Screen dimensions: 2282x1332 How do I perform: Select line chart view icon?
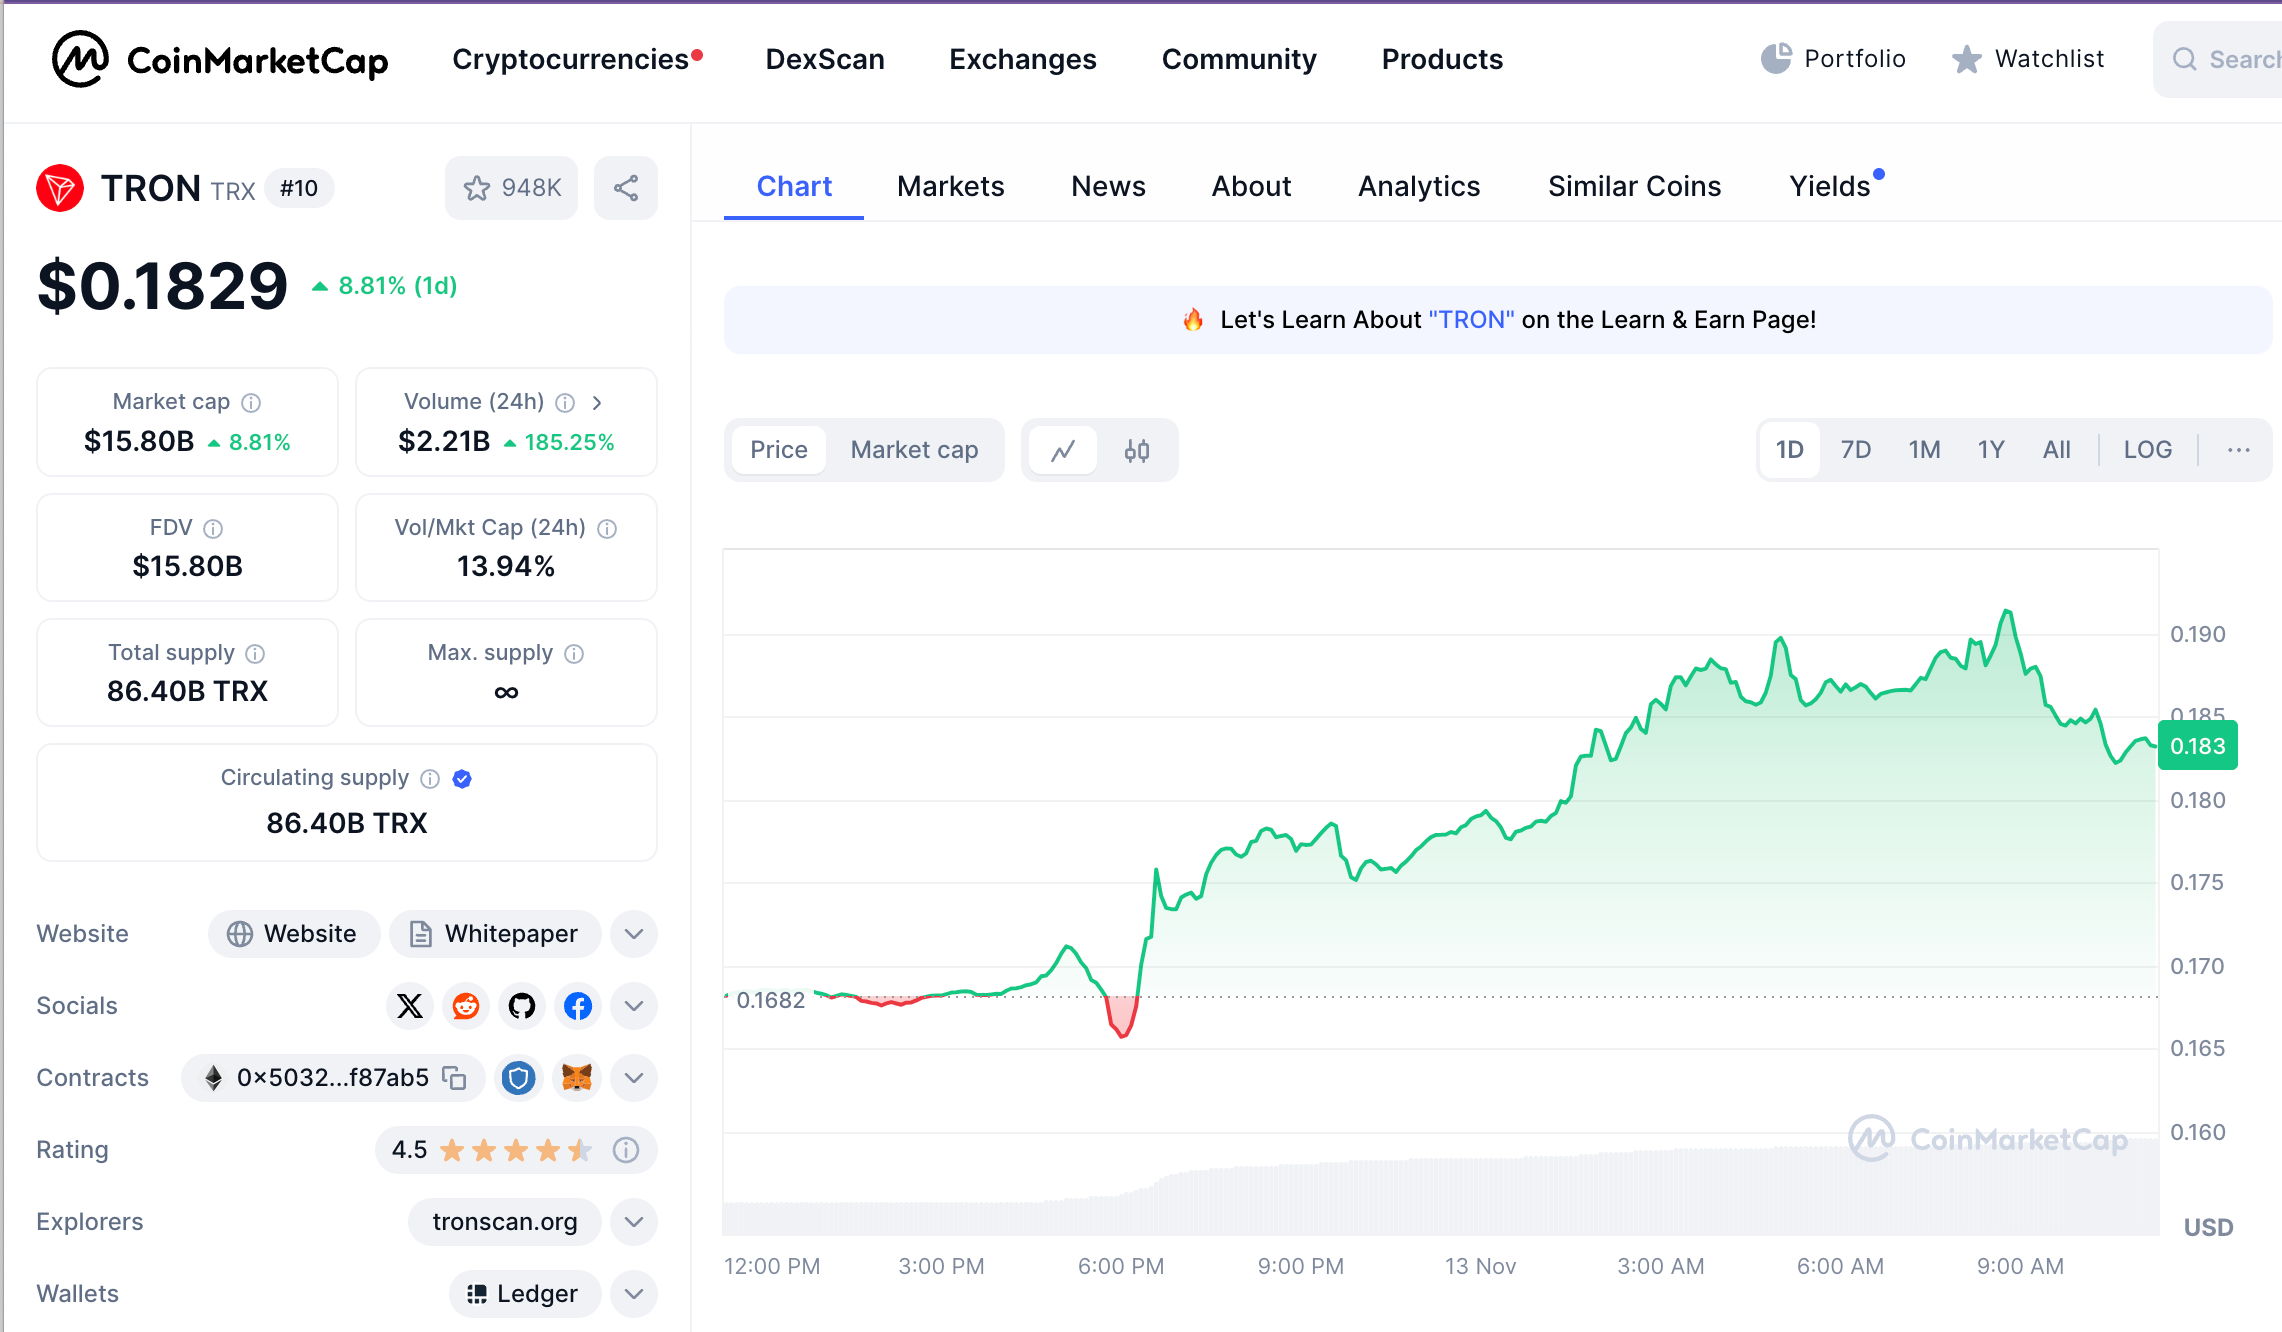click(1063, 450)
